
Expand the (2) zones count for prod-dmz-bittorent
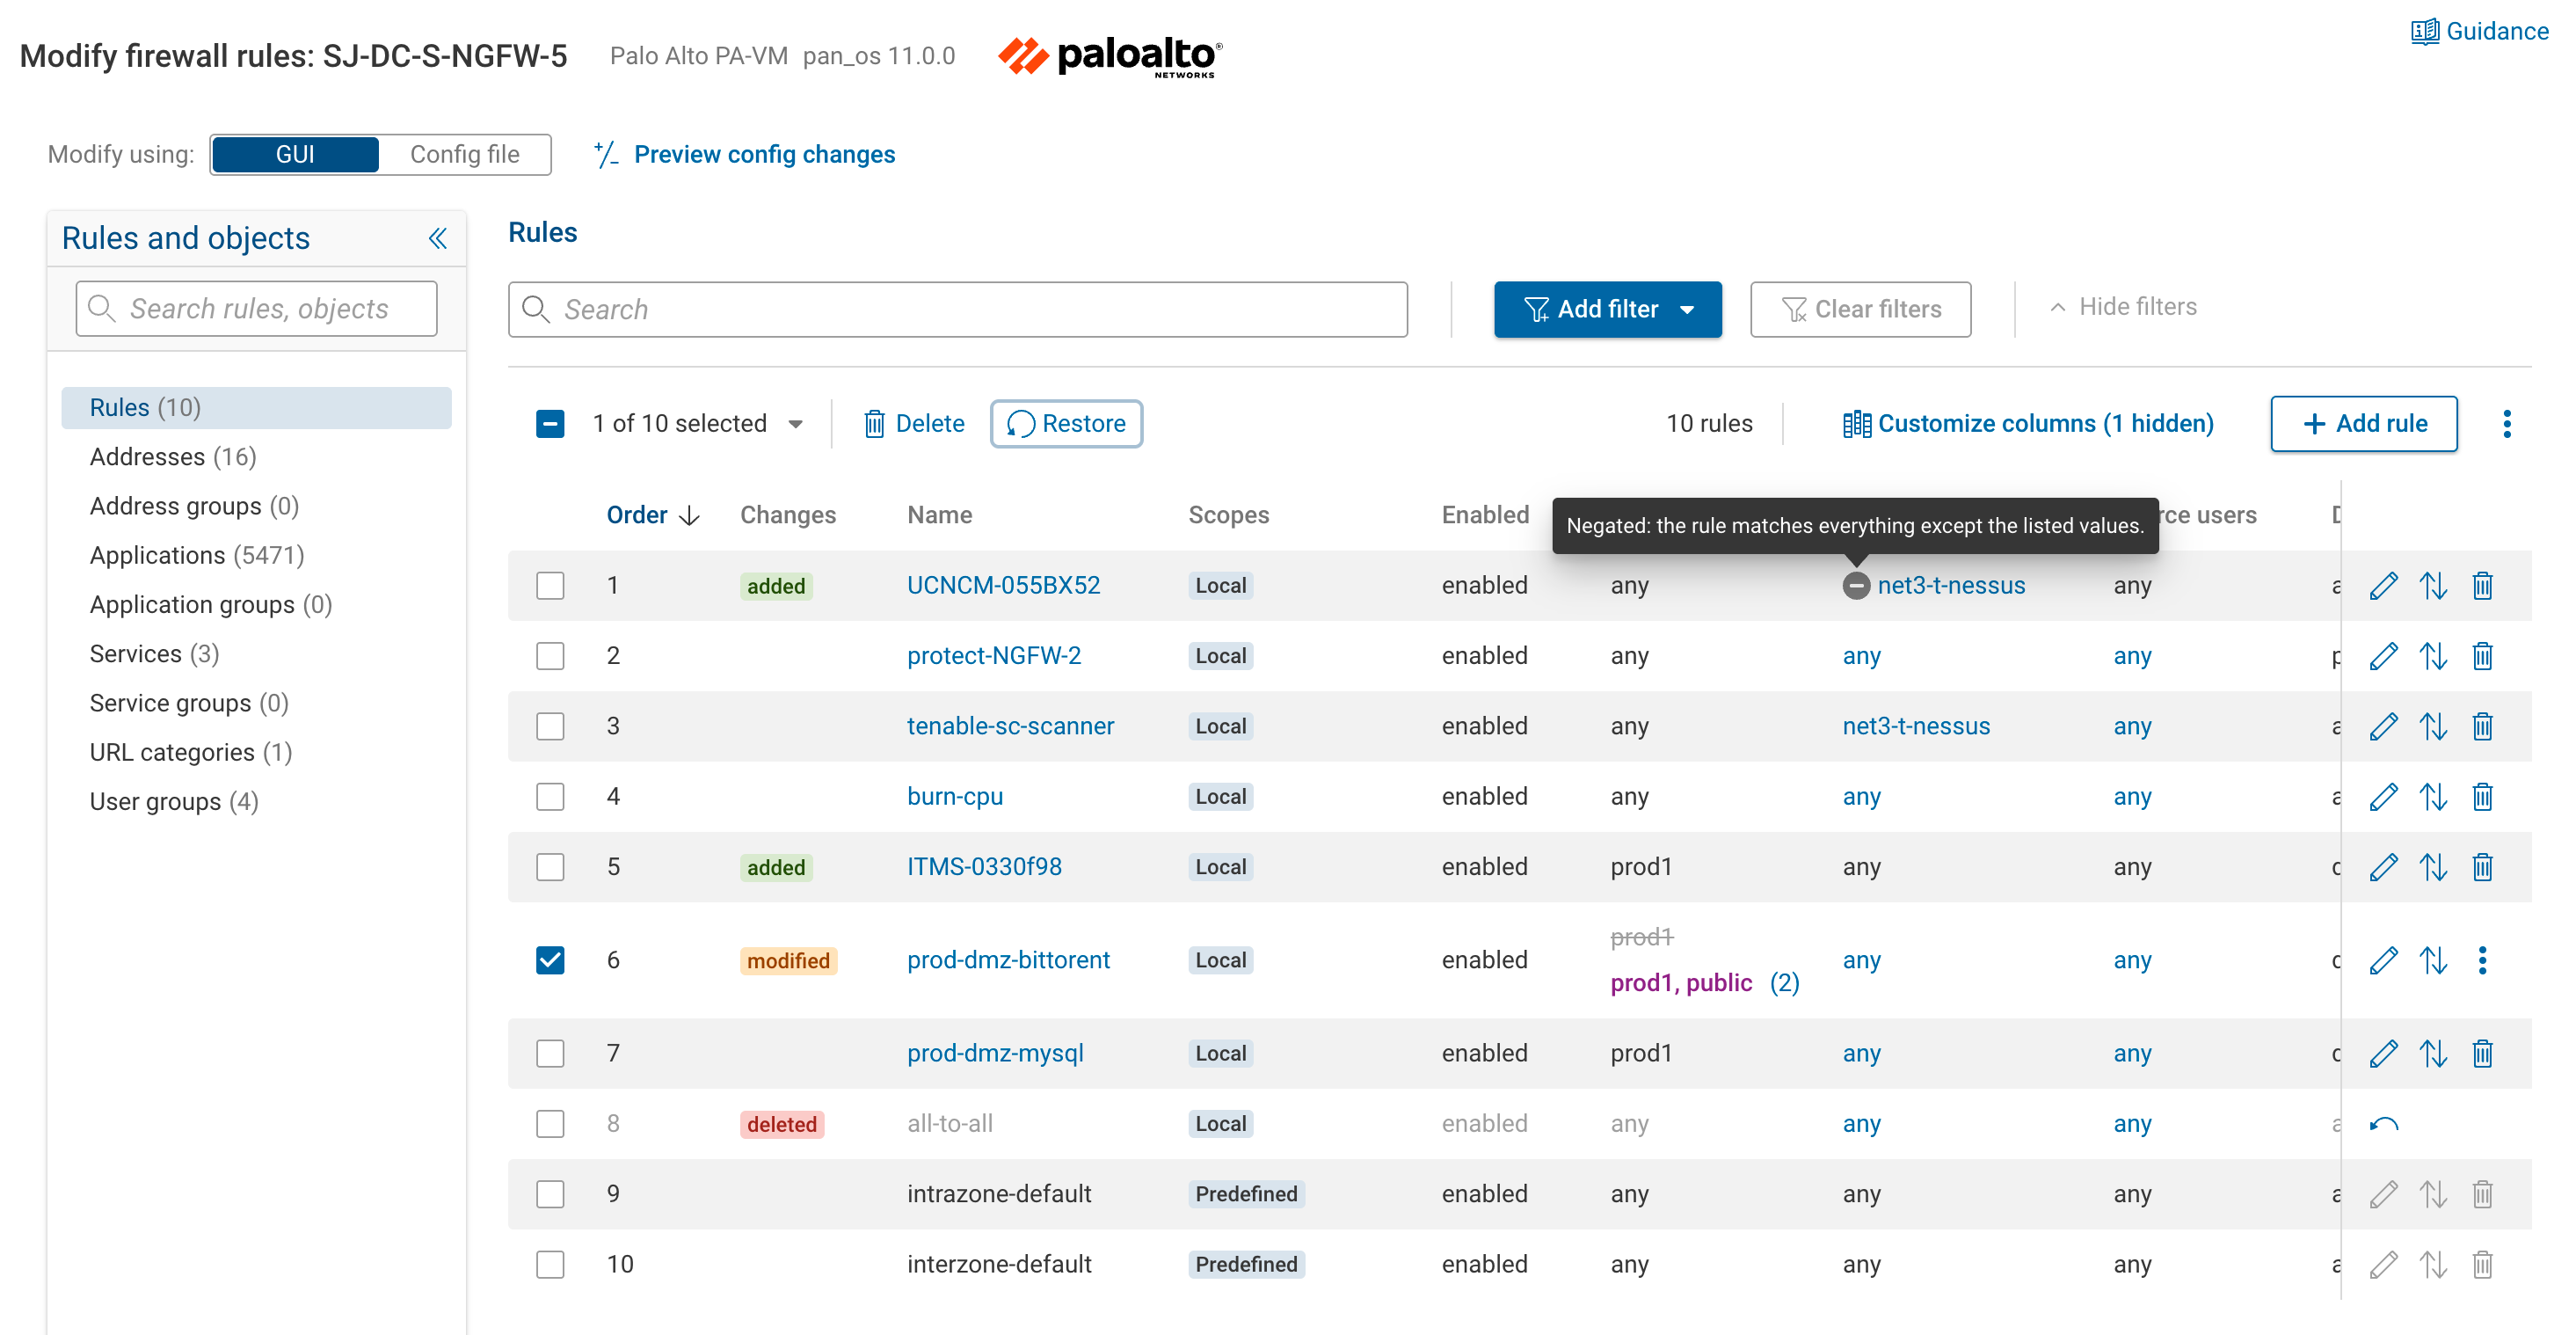coord(1784,983)
